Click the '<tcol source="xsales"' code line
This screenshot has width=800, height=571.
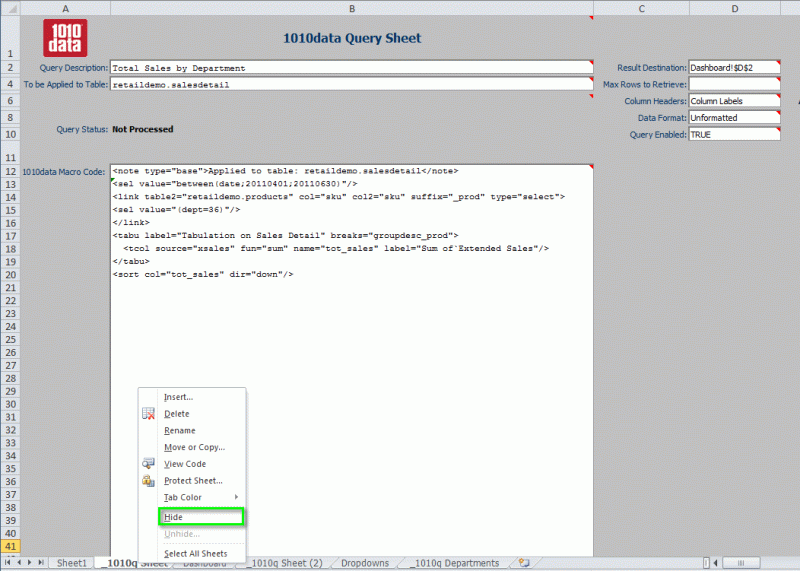coord(336,249)
